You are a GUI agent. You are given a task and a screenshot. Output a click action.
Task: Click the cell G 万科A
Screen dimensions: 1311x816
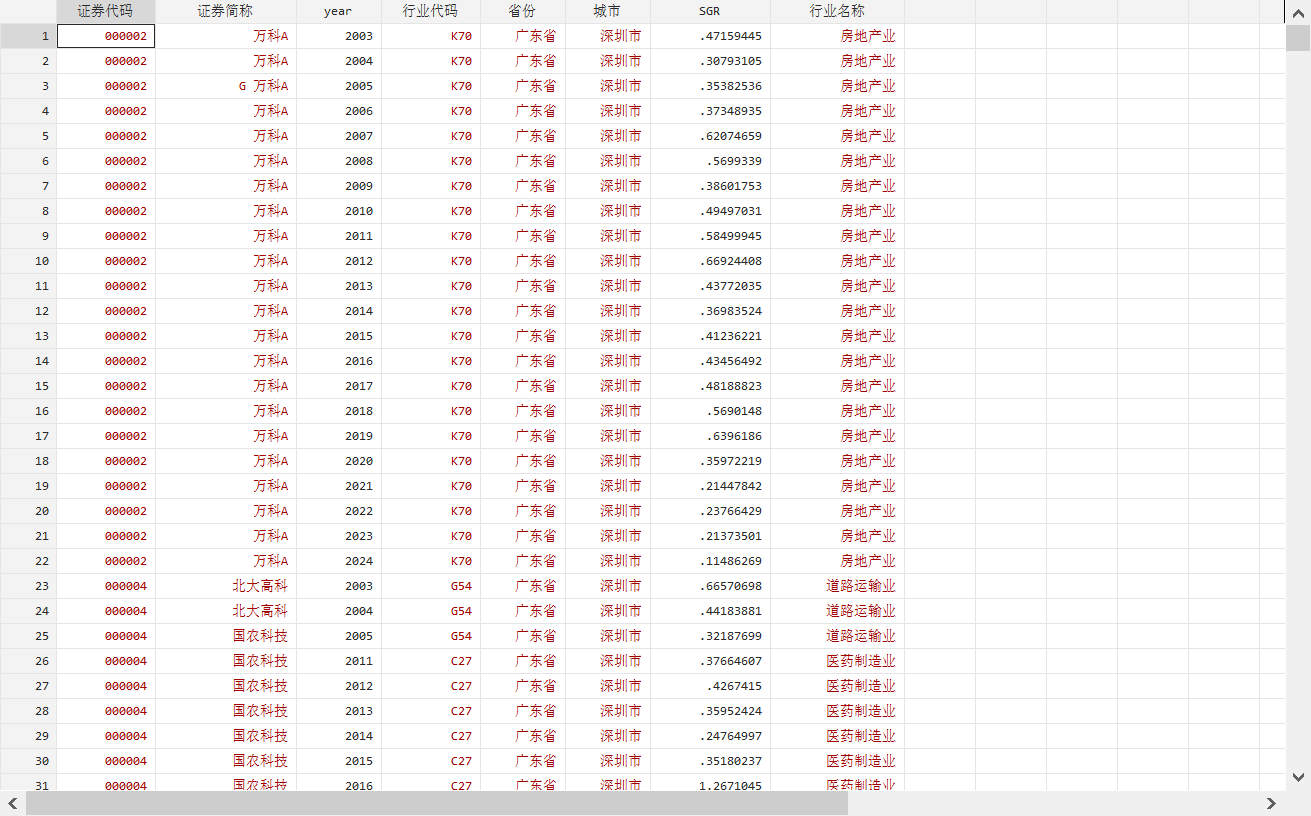tap(226, 86)
